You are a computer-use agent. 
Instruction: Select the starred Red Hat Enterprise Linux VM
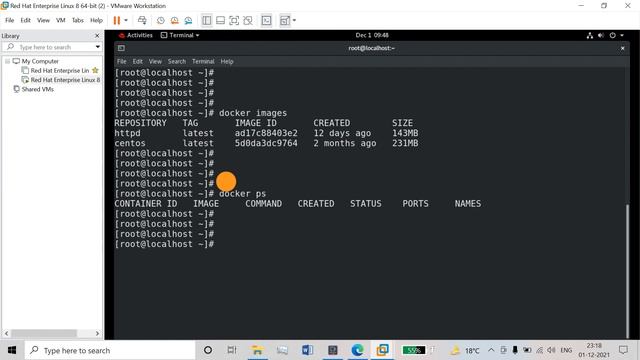pos(60,71)
